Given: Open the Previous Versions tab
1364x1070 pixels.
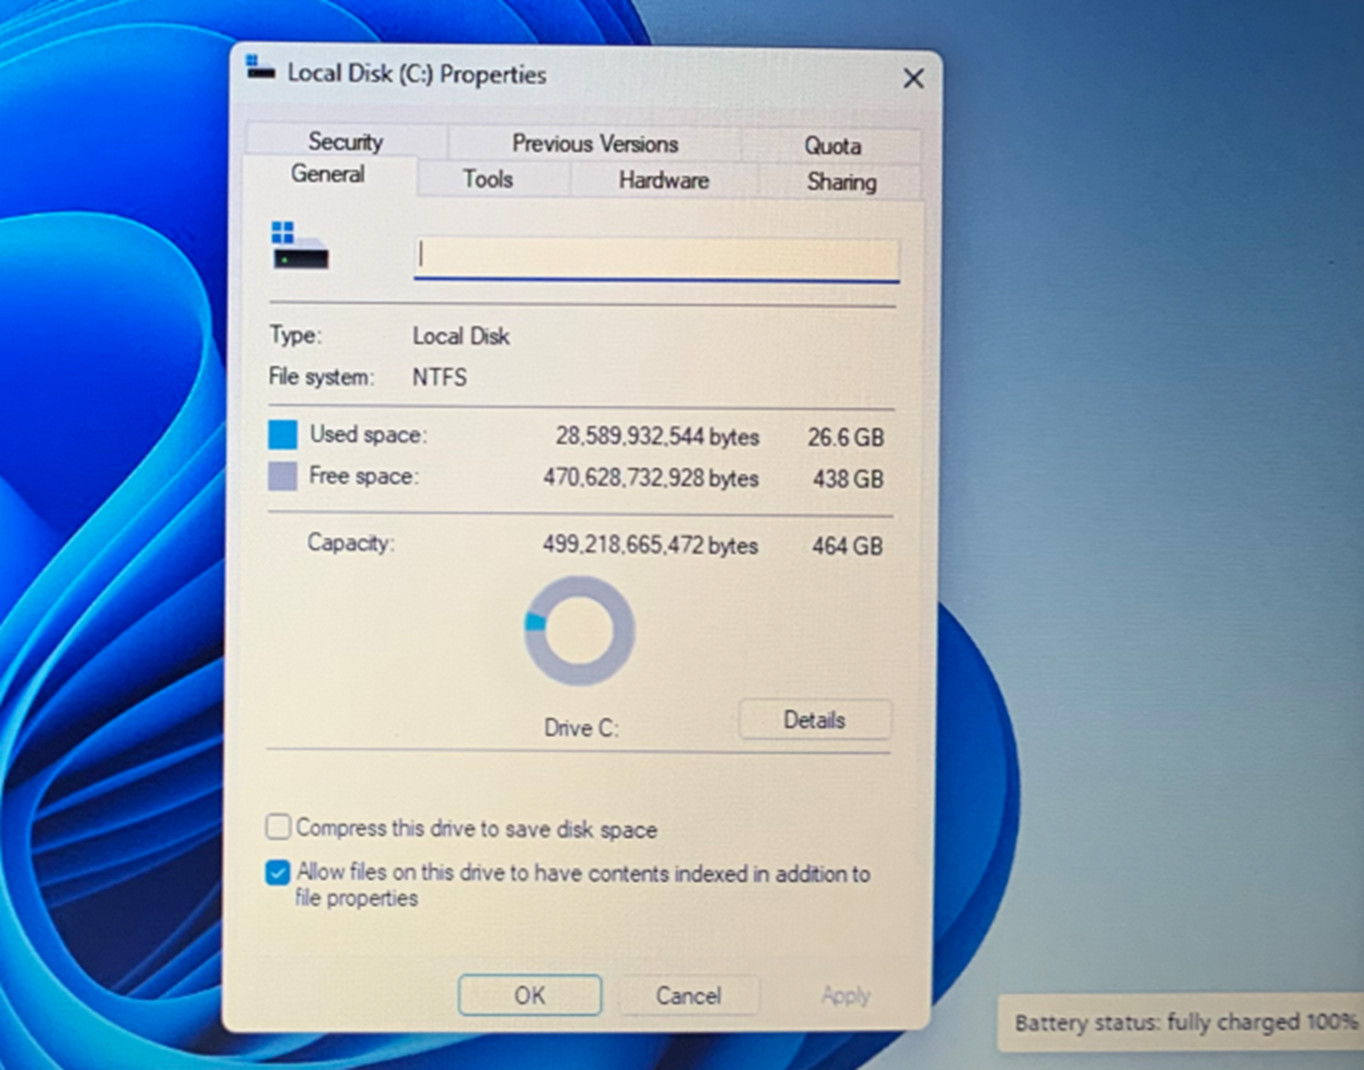Looking at the screenshot, I should click(x=595, y=144).
